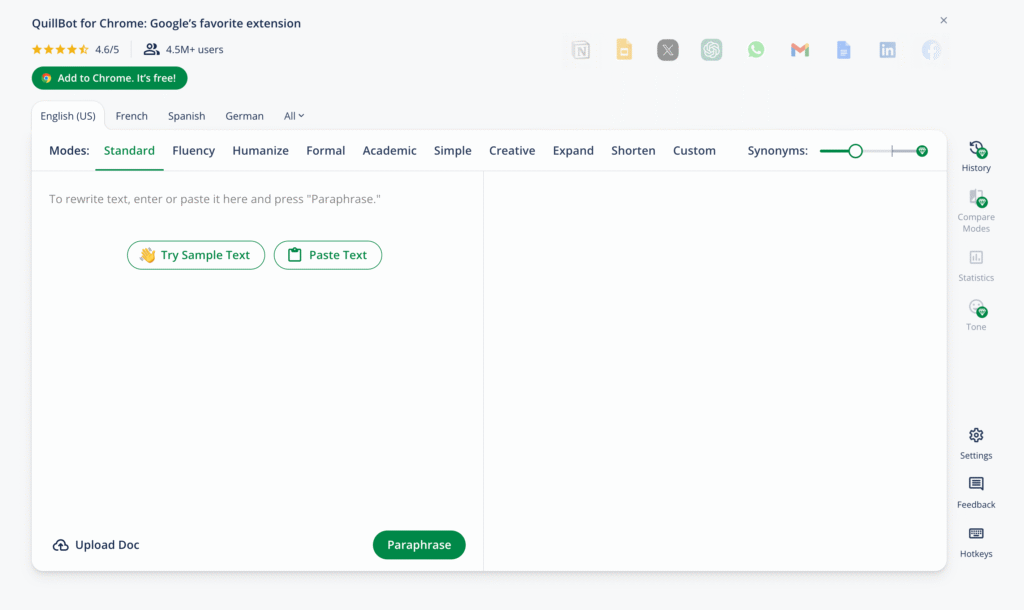
Task: Switch to the Spanish language tab
Action: (186, 116)
